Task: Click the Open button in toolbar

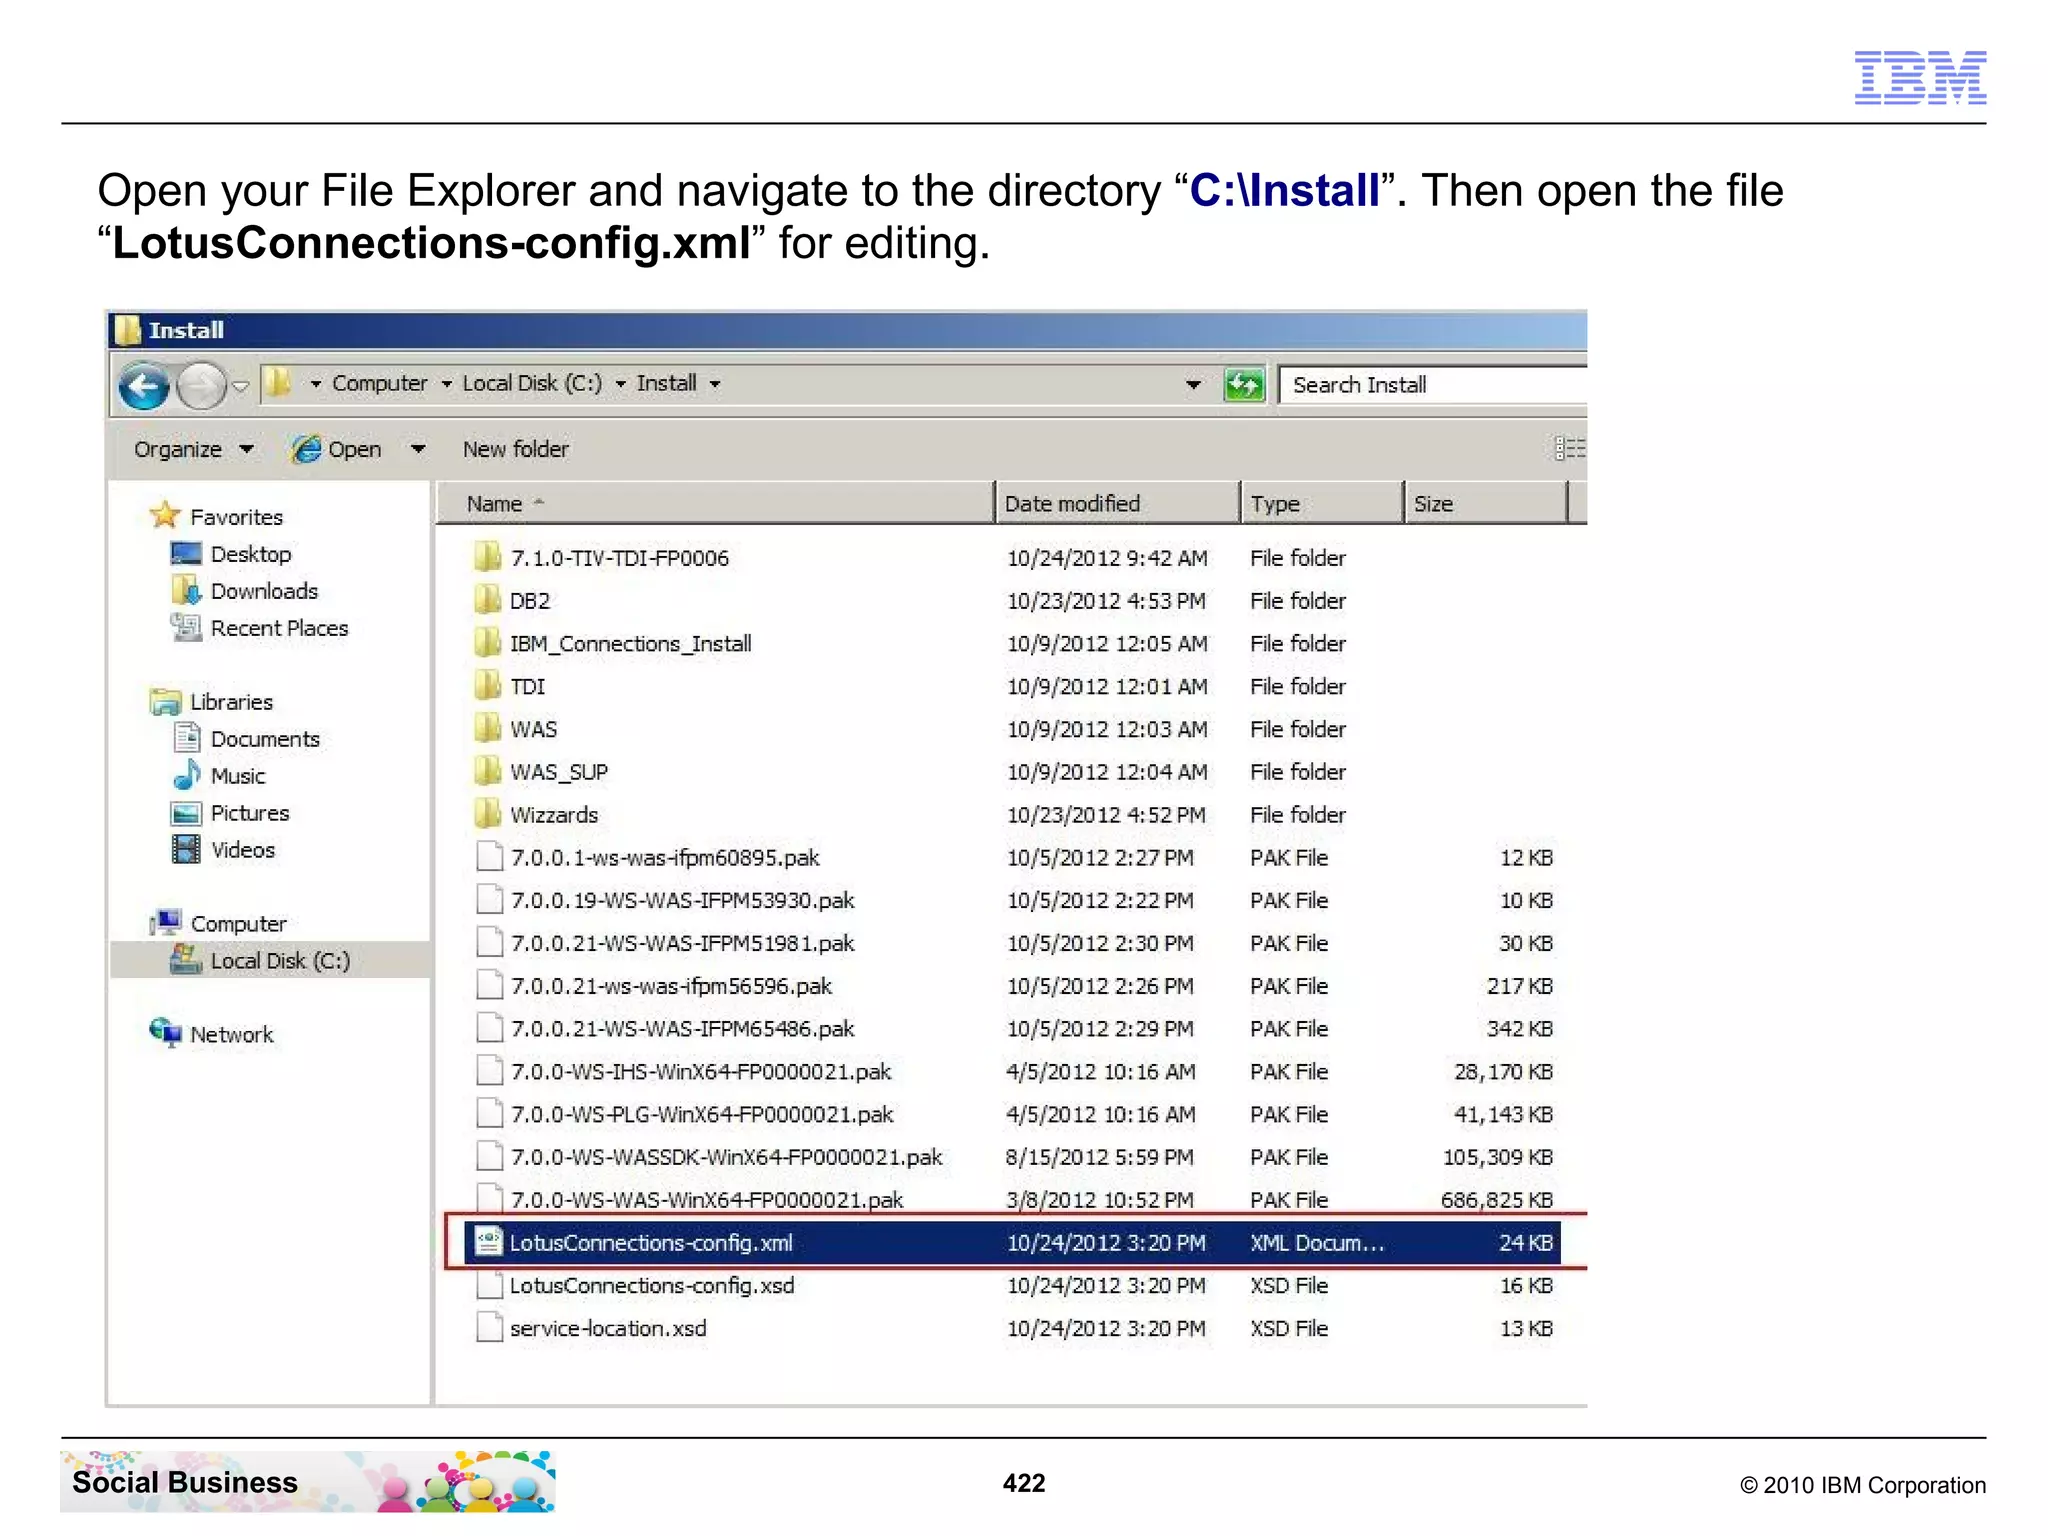Action: point(337,449)
